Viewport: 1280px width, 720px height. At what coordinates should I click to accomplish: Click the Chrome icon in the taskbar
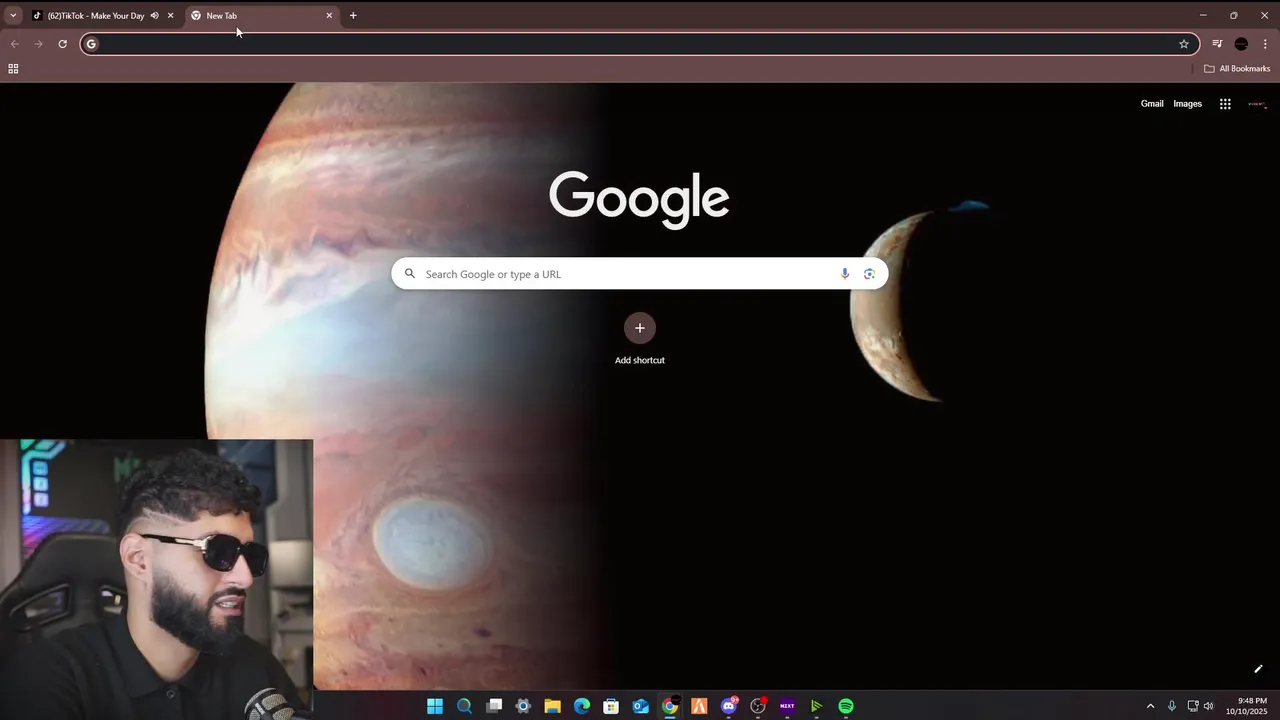[x=670, y=706]
